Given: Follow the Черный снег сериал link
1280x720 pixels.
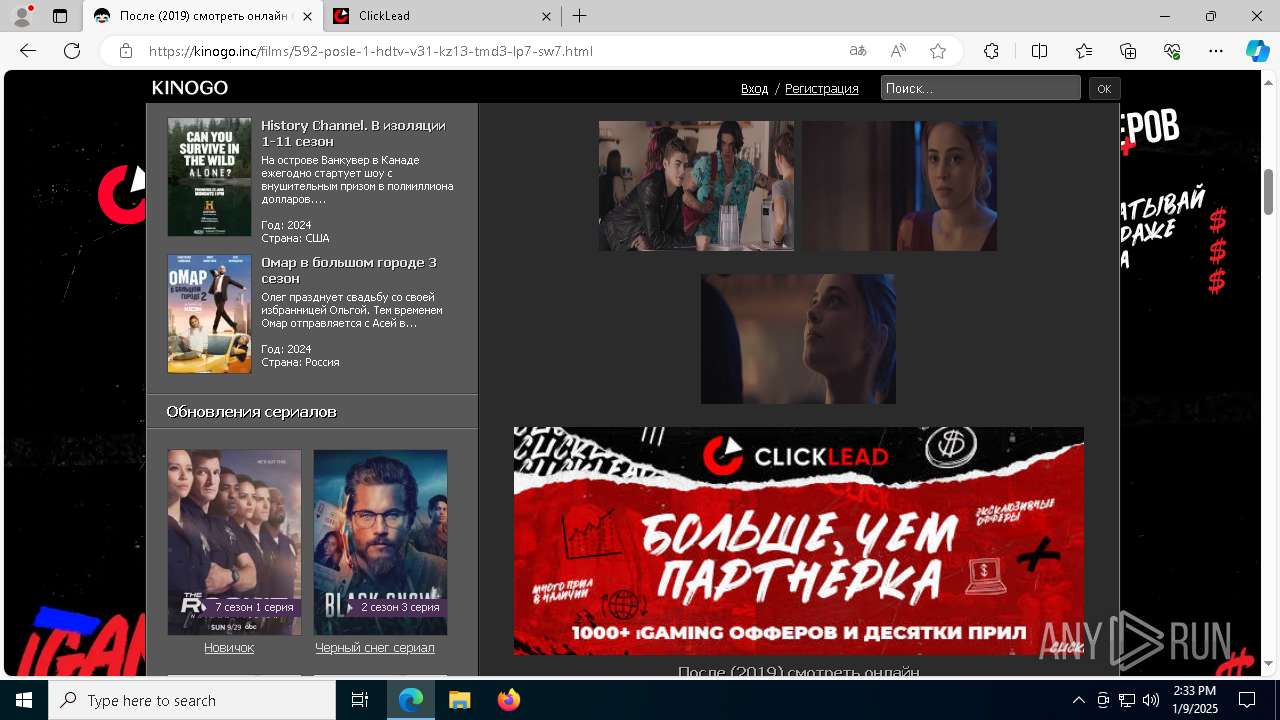Looking at the screenshot, I should point(375,648).
